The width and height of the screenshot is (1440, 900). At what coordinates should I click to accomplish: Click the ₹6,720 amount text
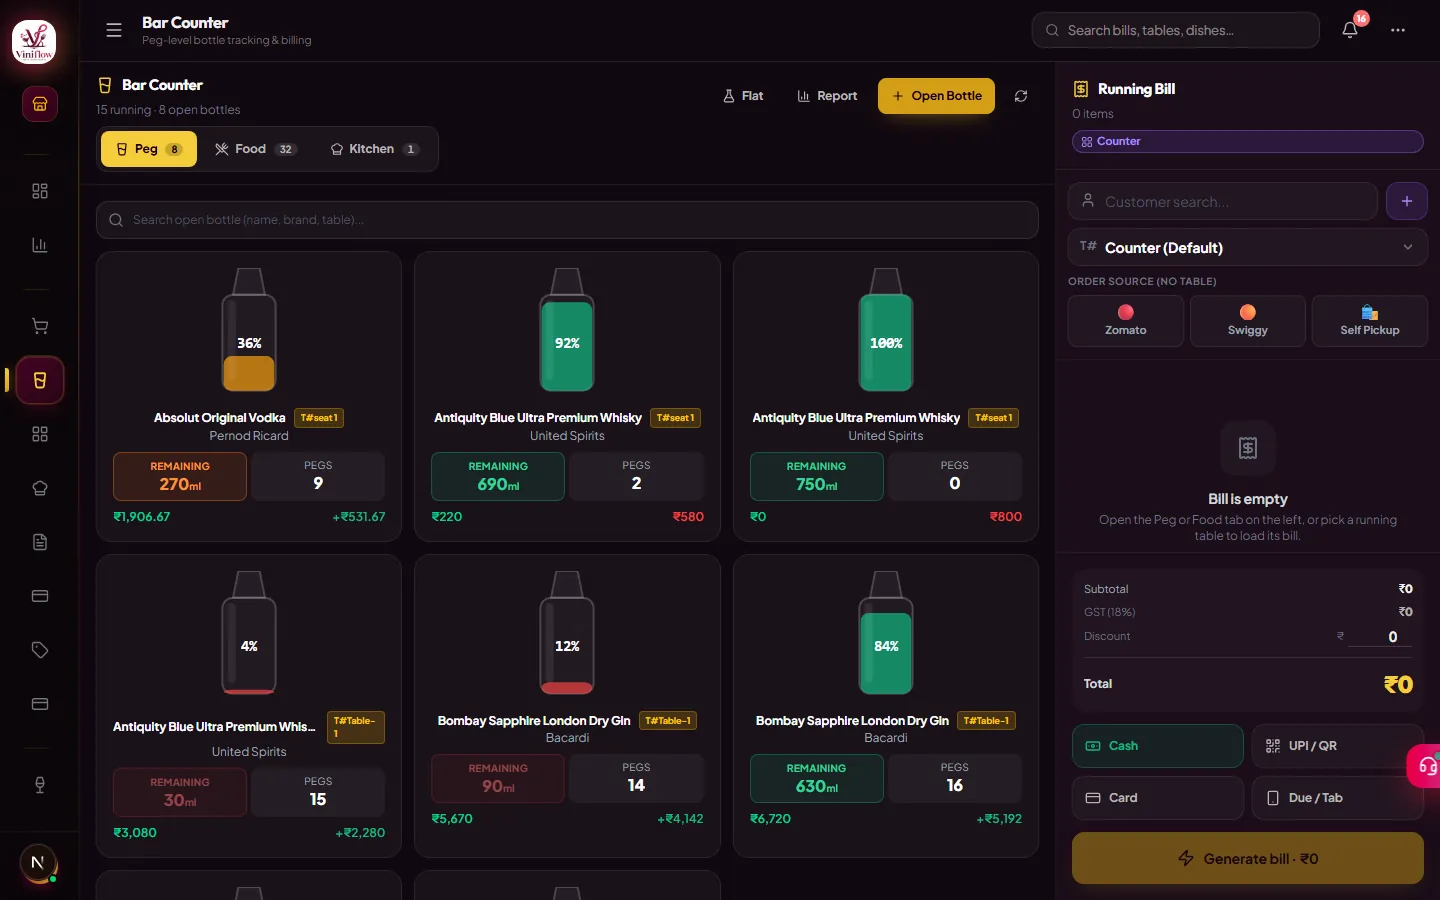tap(771, 819)
